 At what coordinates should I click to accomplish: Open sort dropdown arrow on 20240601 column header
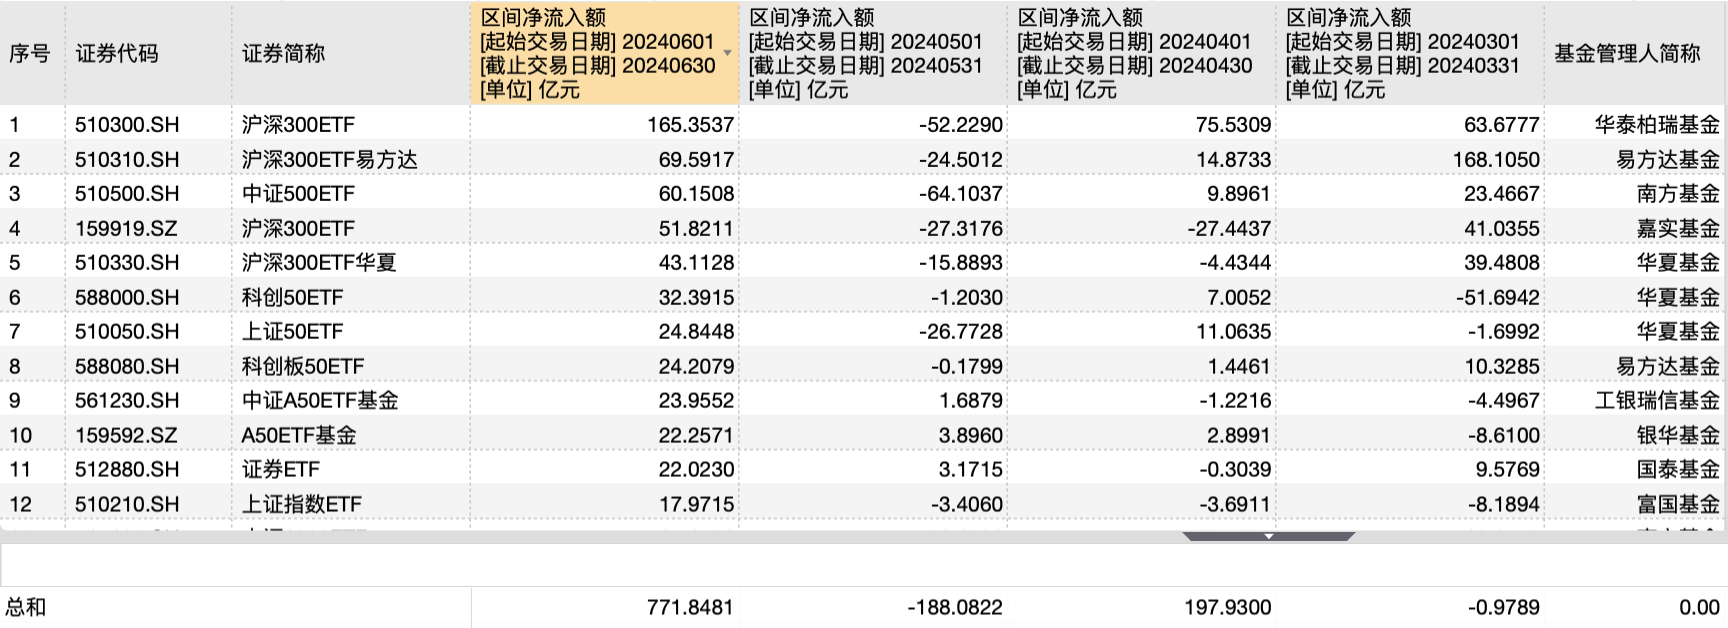pos(727,53)
